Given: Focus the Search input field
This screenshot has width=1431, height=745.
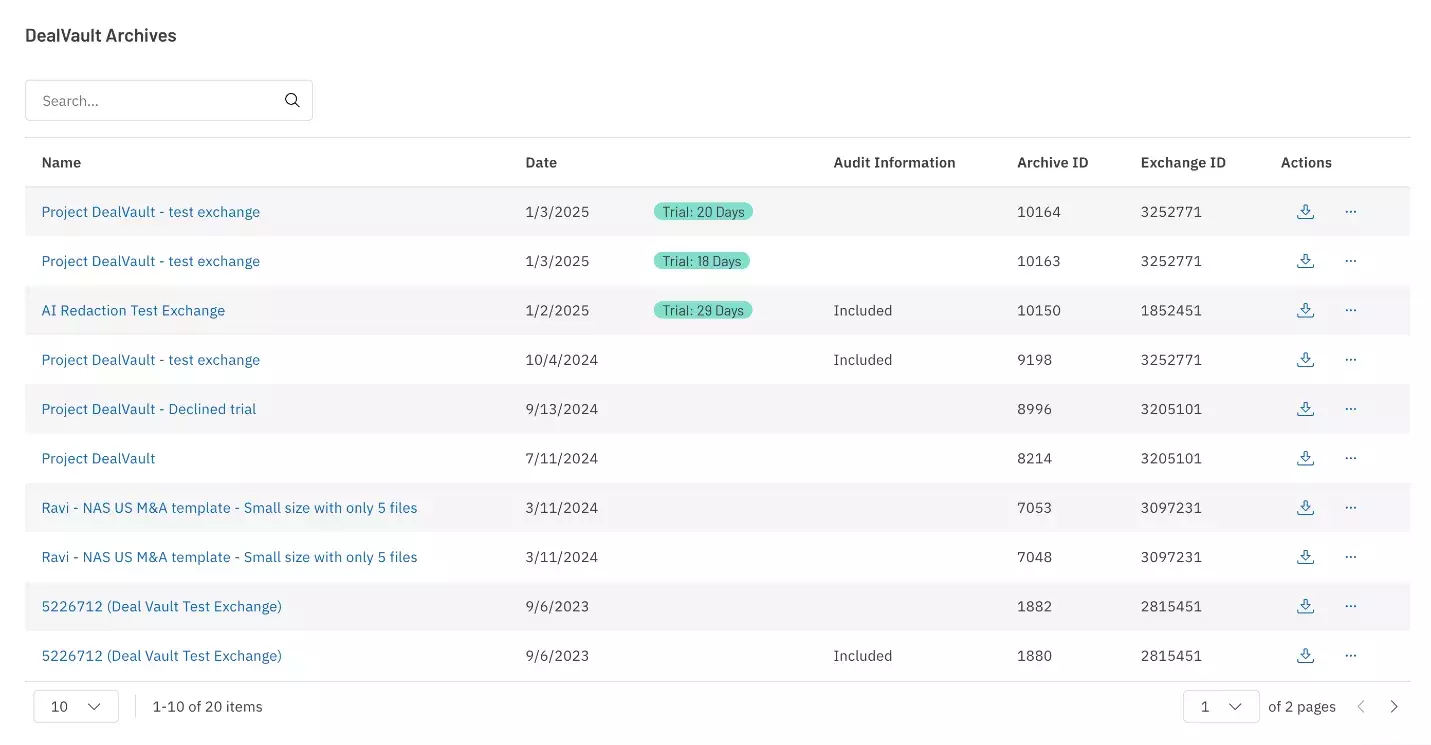Looking at the screenshot, I should coord(155,101).
